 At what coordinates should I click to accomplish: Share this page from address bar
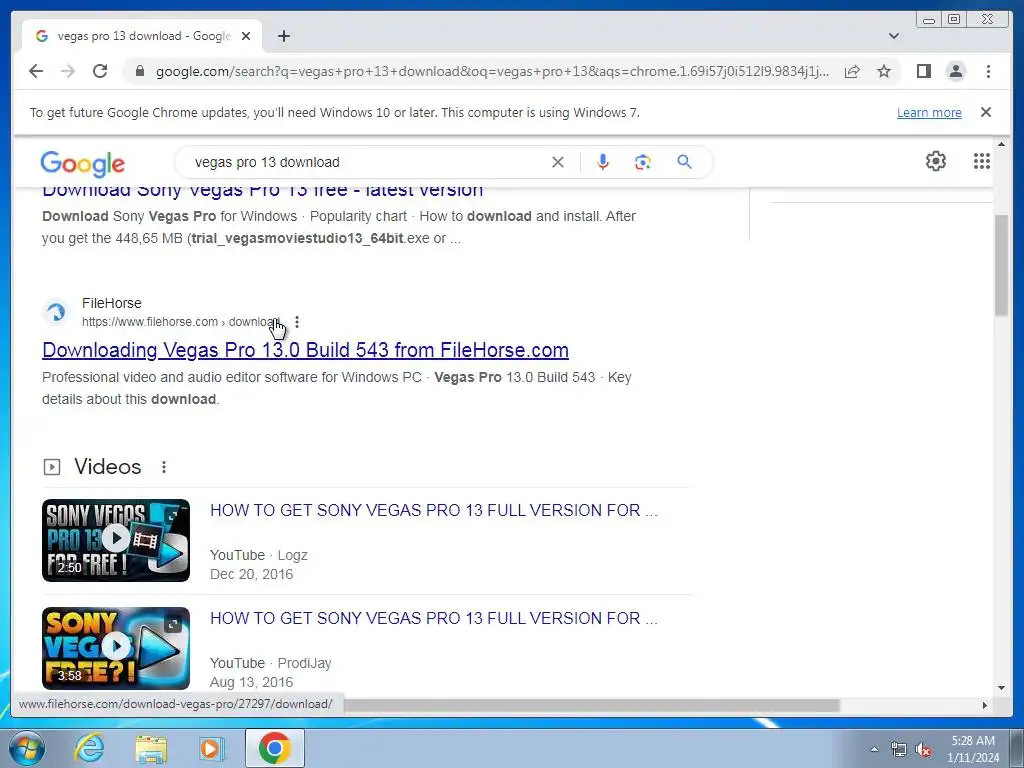(x=852, y=71)
